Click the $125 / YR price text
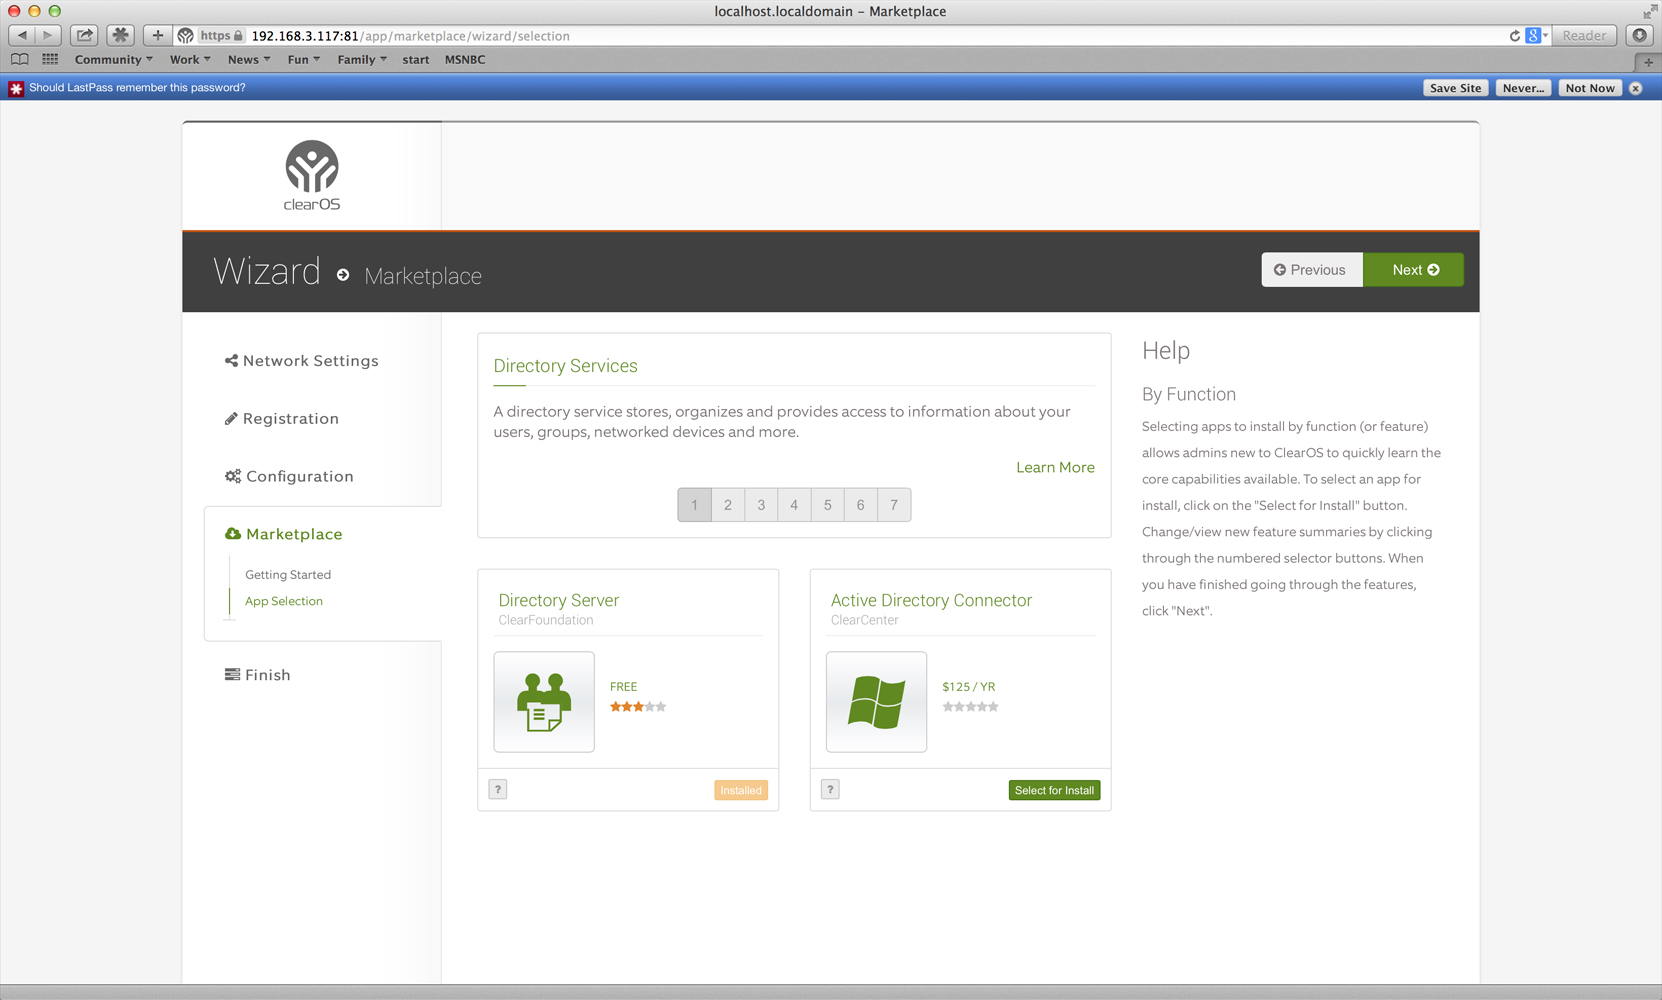1662x1000 pixels. coord(968,687)
